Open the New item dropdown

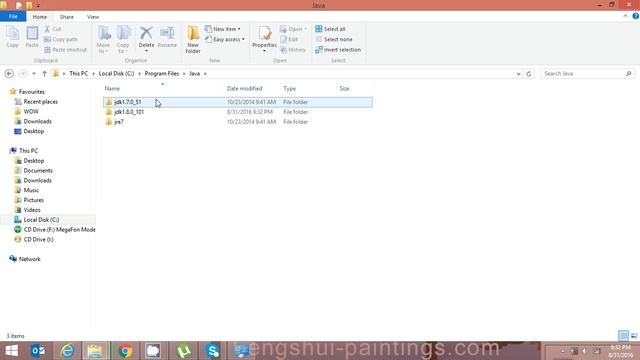222,29
